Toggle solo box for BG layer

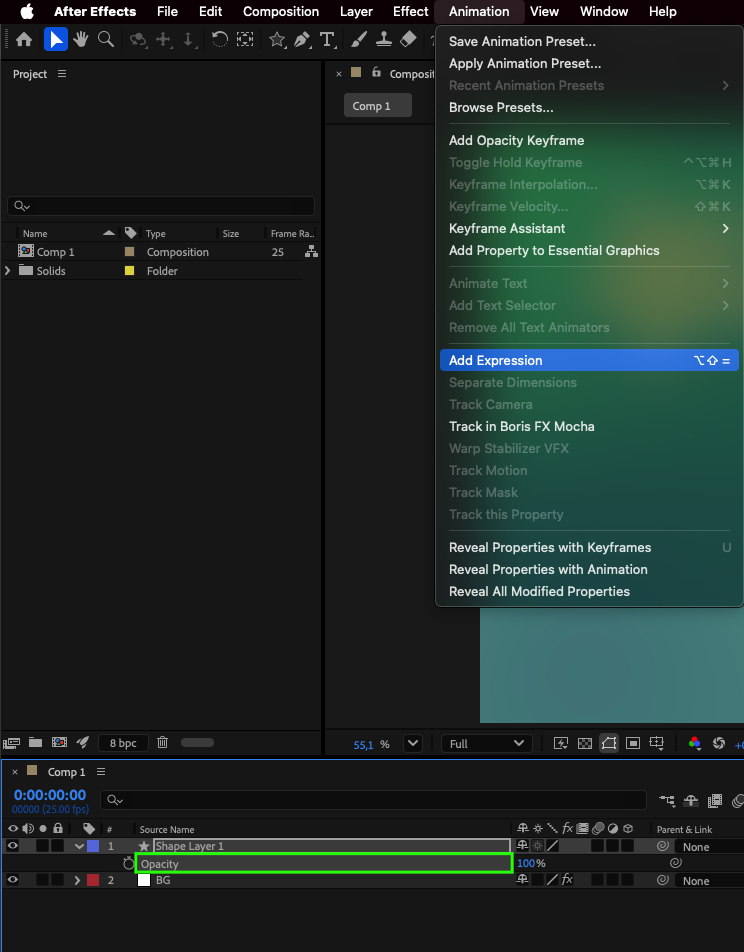[x=43, y=879]
